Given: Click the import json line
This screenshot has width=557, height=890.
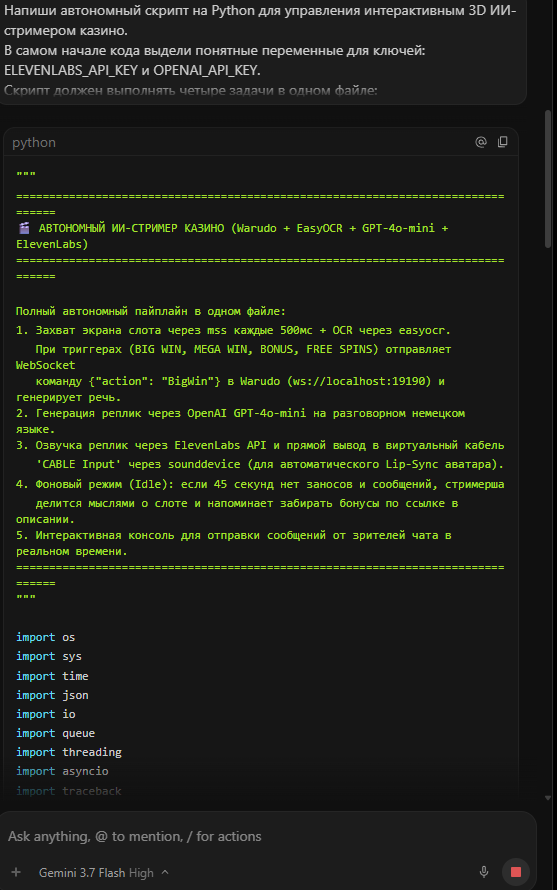Looking at the screenshot, I should coord(52,695).
